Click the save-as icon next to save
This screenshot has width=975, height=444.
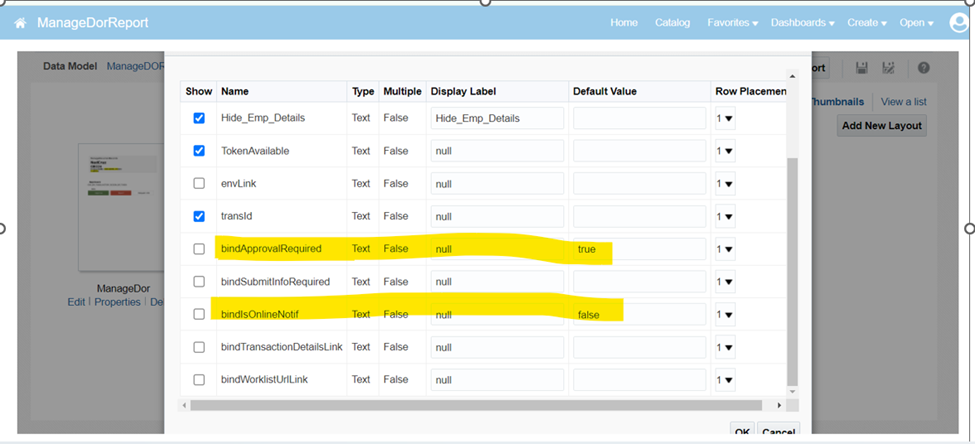(888, 68)
